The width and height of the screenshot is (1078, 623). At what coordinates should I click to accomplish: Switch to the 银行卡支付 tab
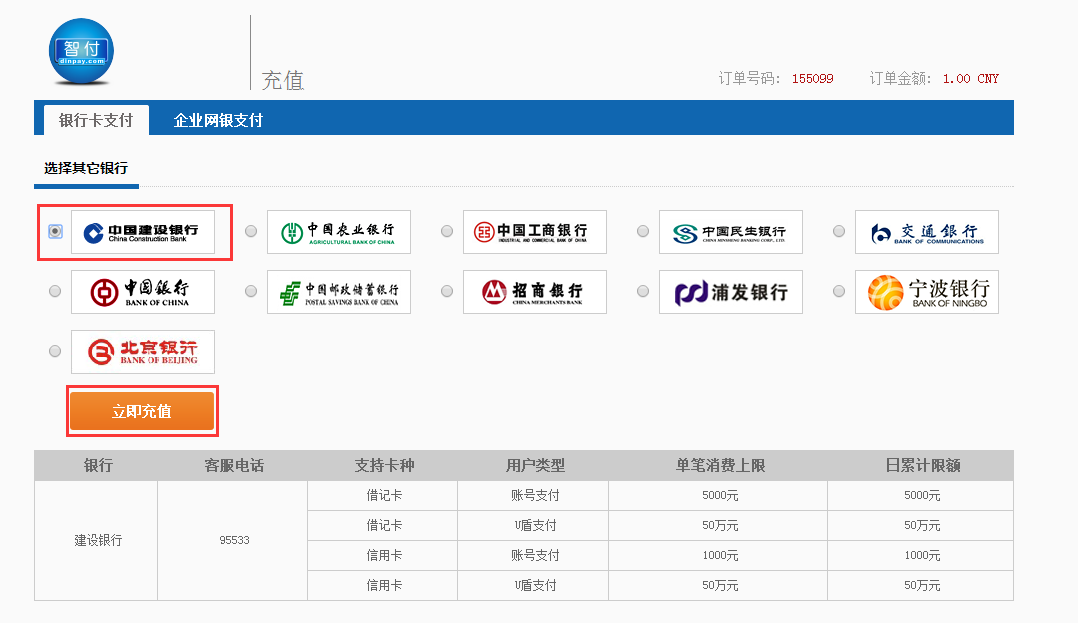point(96,120)
